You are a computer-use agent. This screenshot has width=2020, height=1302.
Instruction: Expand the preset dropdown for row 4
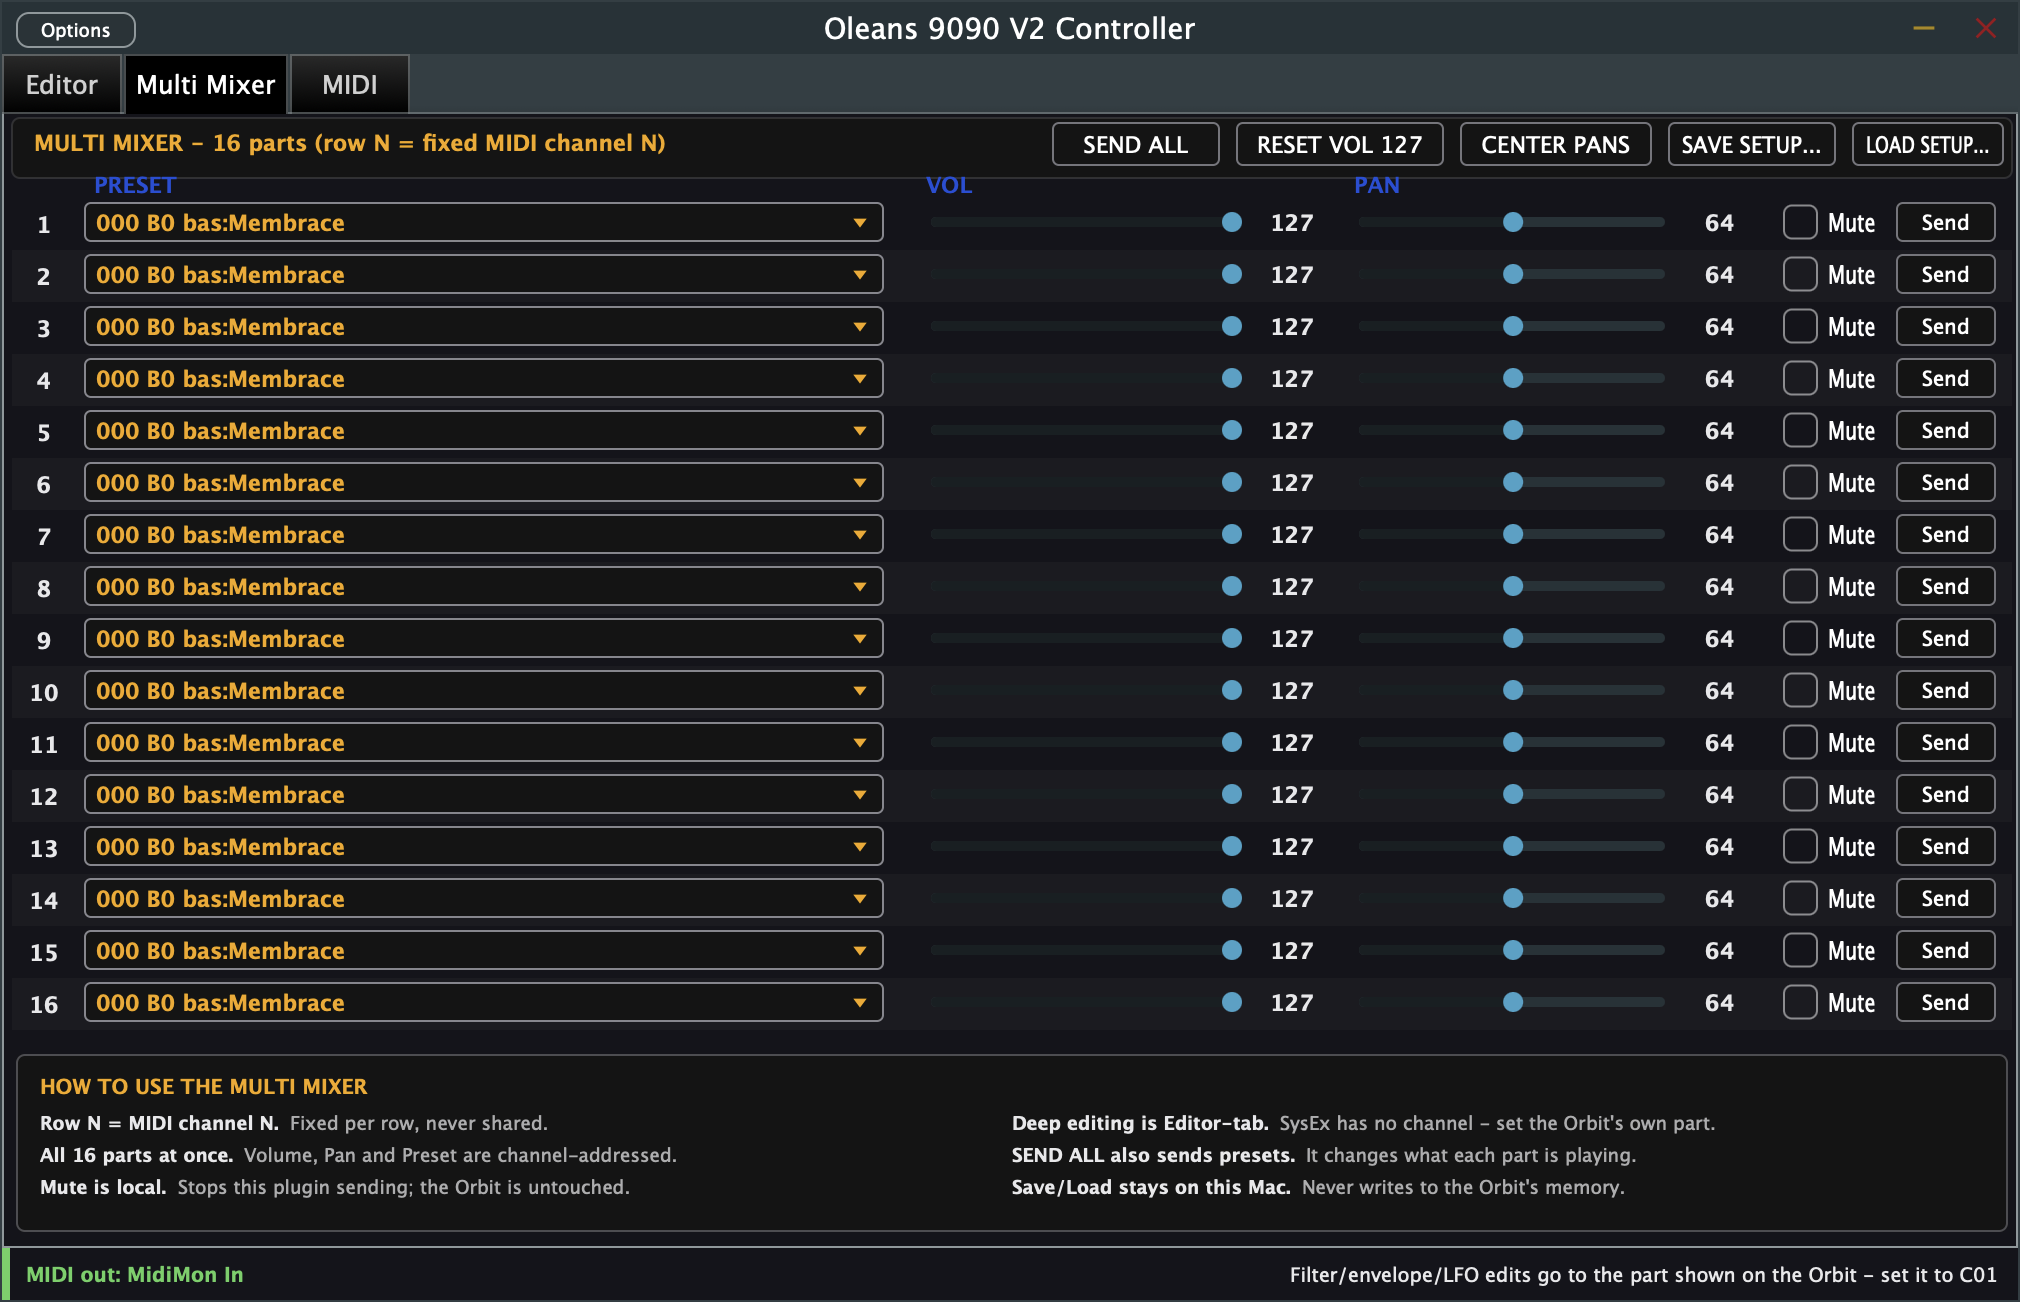[x=484, y=379]
